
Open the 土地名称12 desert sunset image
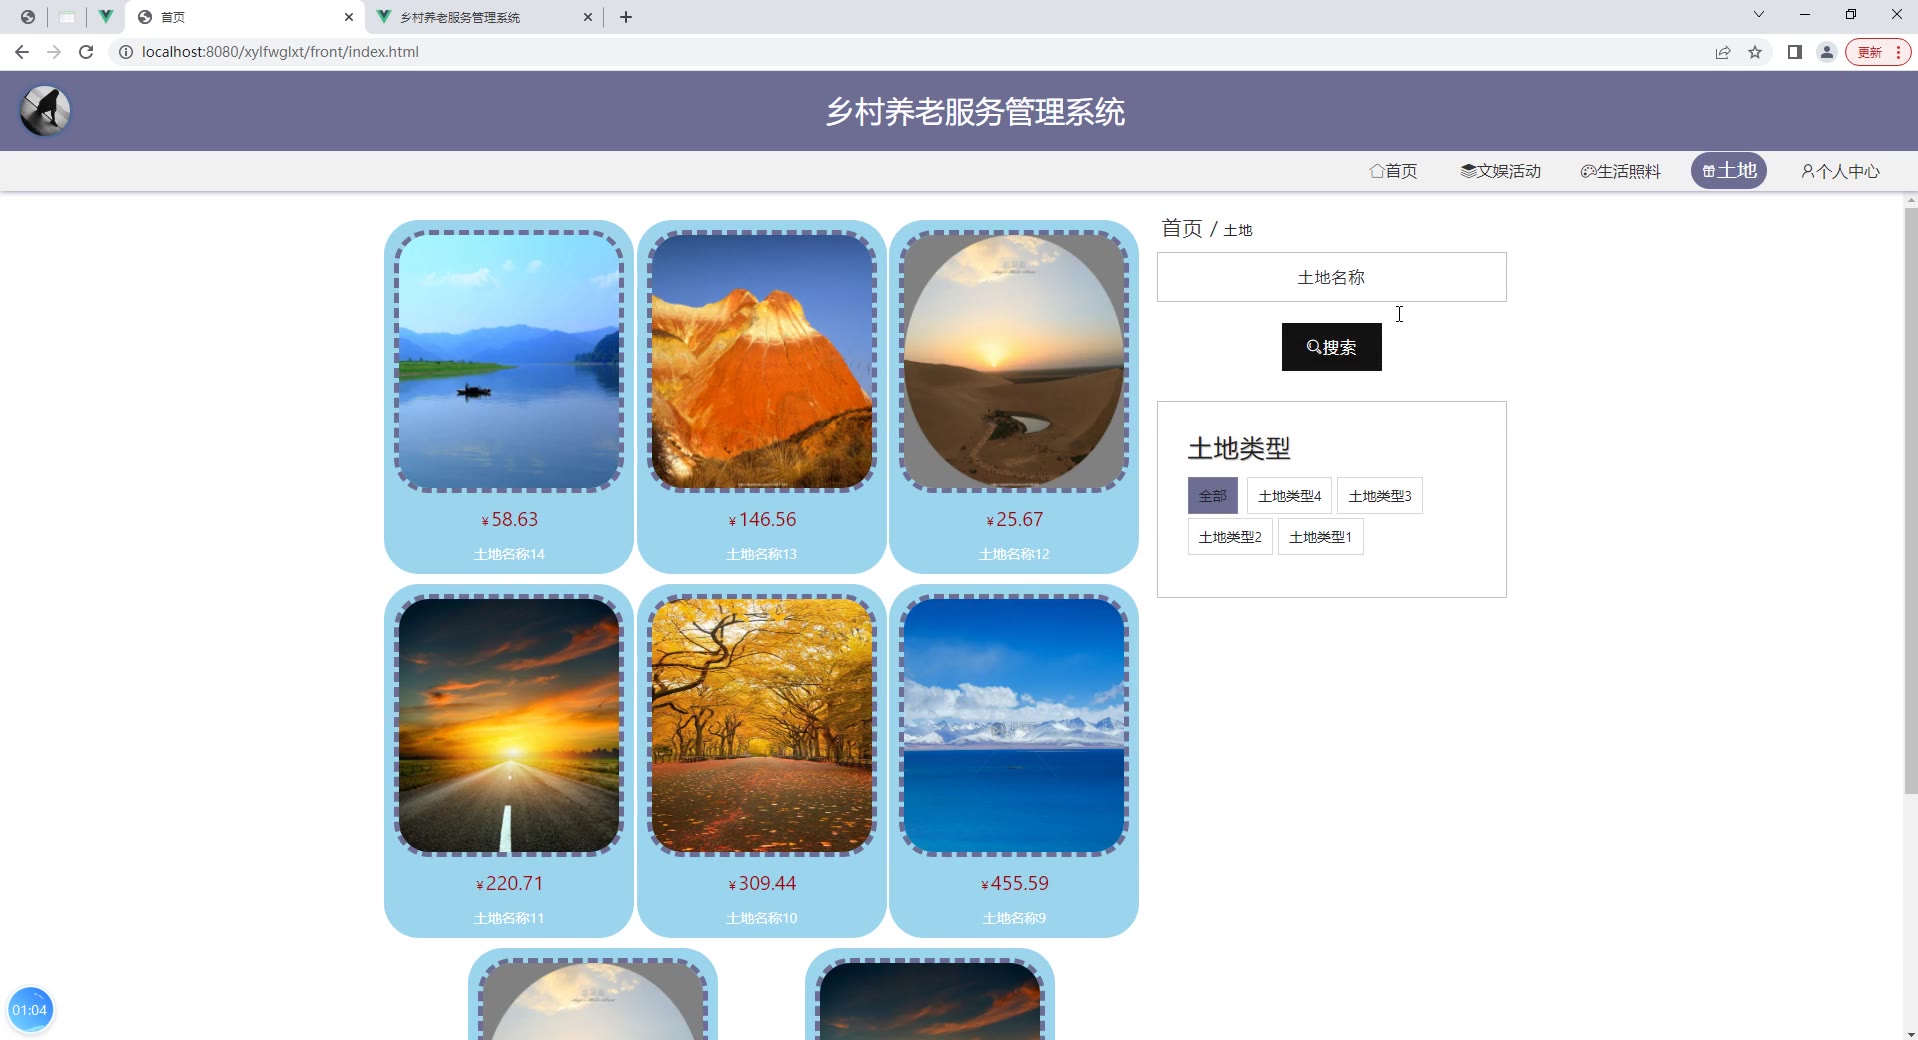(1014, 362)
